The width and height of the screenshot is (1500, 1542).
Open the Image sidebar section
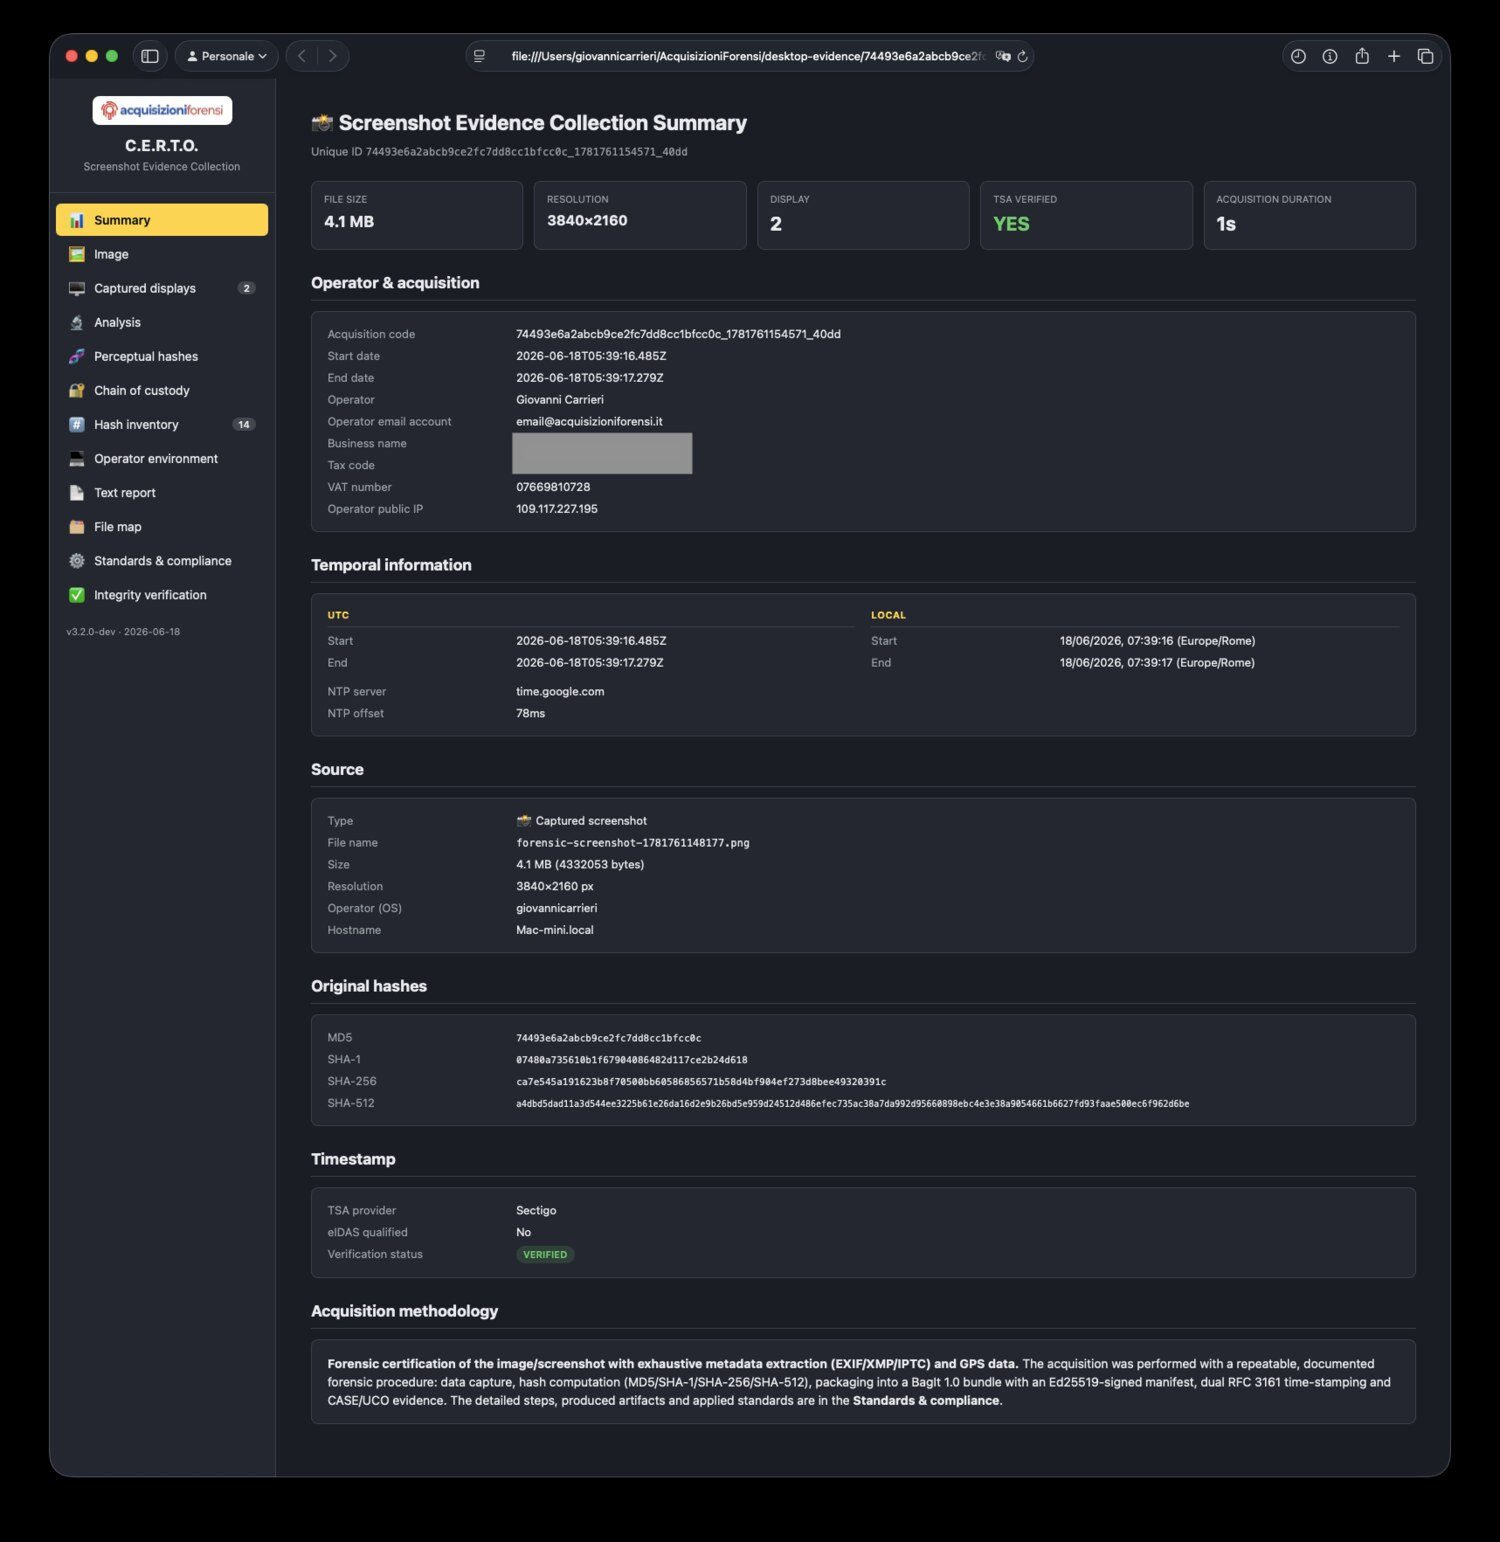point(162,254)
